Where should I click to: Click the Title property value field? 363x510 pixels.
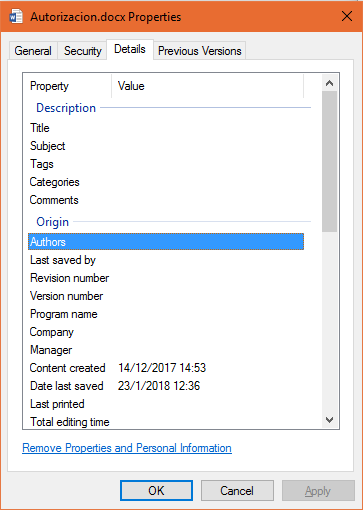(207, 128)
